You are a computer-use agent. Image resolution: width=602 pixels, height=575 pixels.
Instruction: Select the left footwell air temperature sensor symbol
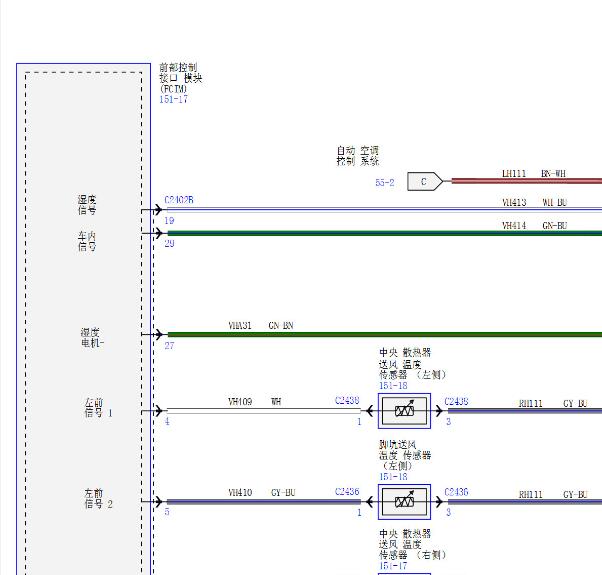[404, 502]
